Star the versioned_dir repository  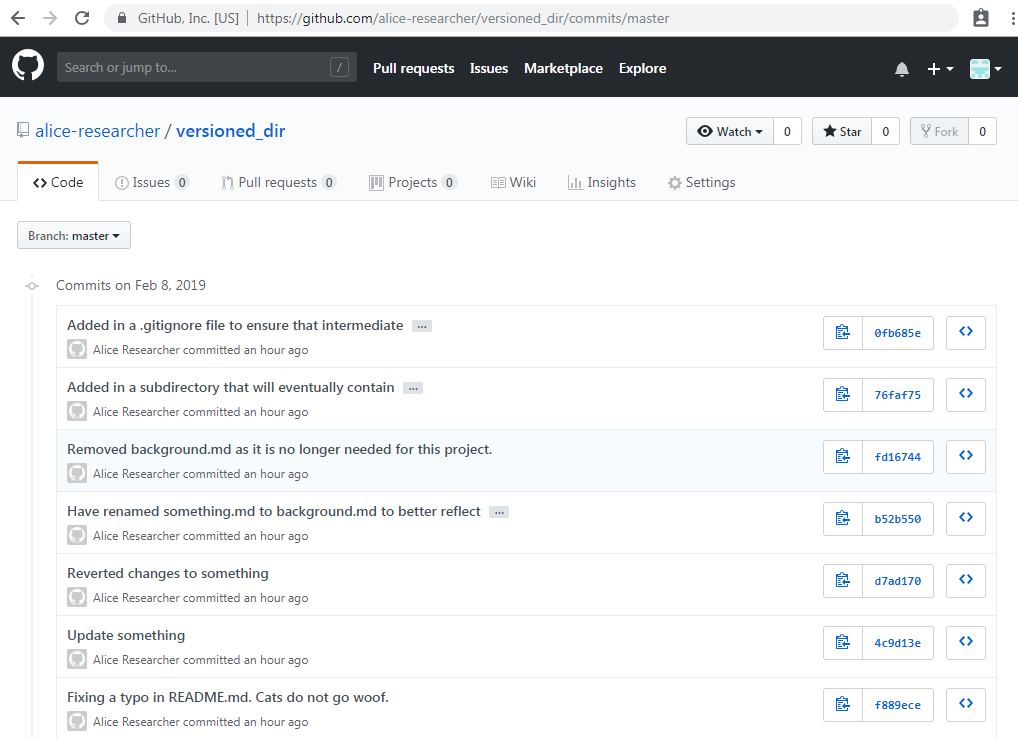841,131
